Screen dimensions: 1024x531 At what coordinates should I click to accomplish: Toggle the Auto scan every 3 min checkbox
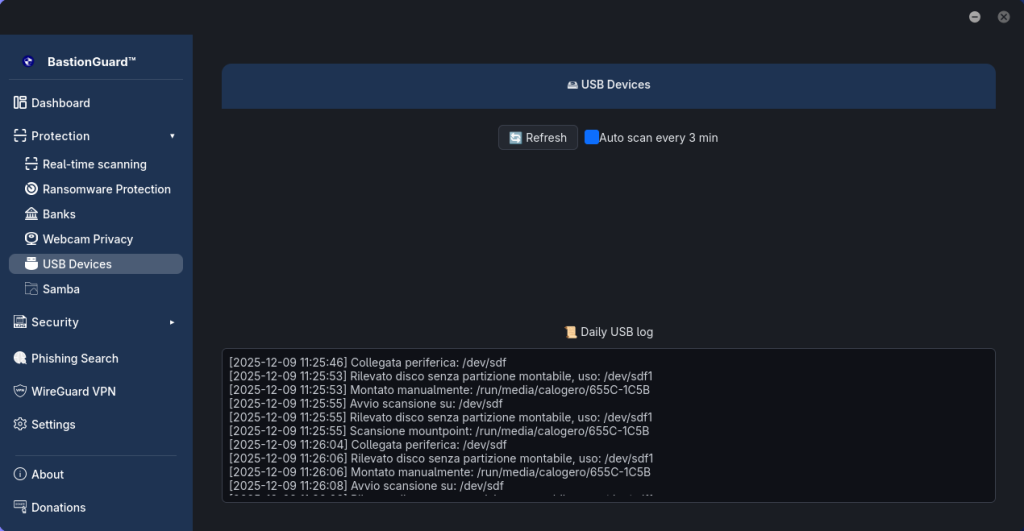(x=592, y=137)
